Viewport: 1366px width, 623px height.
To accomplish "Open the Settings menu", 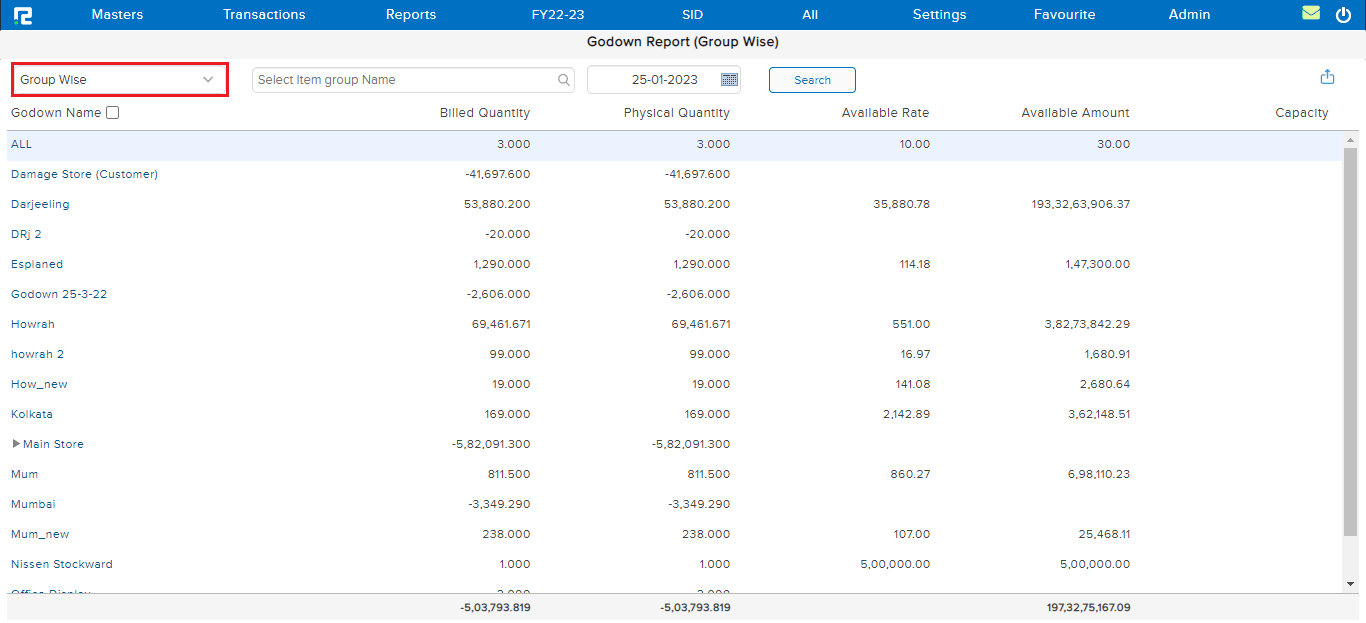I will 939,15.
